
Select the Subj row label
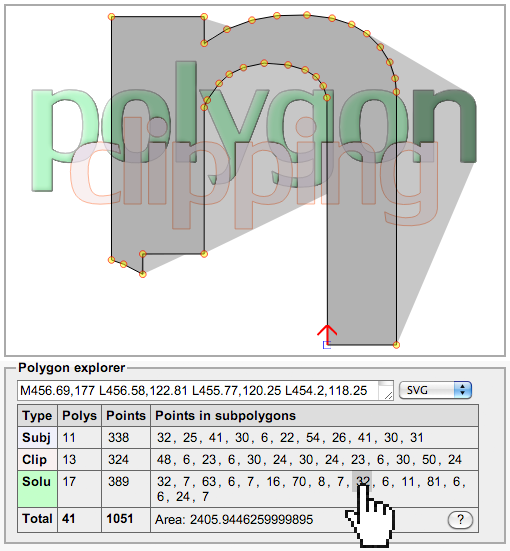[37, 437]
